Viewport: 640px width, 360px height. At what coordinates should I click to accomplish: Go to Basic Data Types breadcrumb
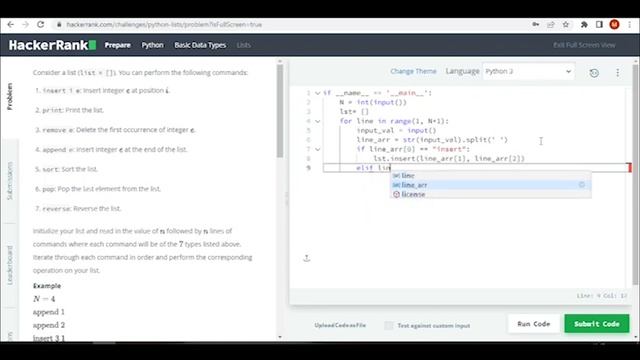click(200, 45)
